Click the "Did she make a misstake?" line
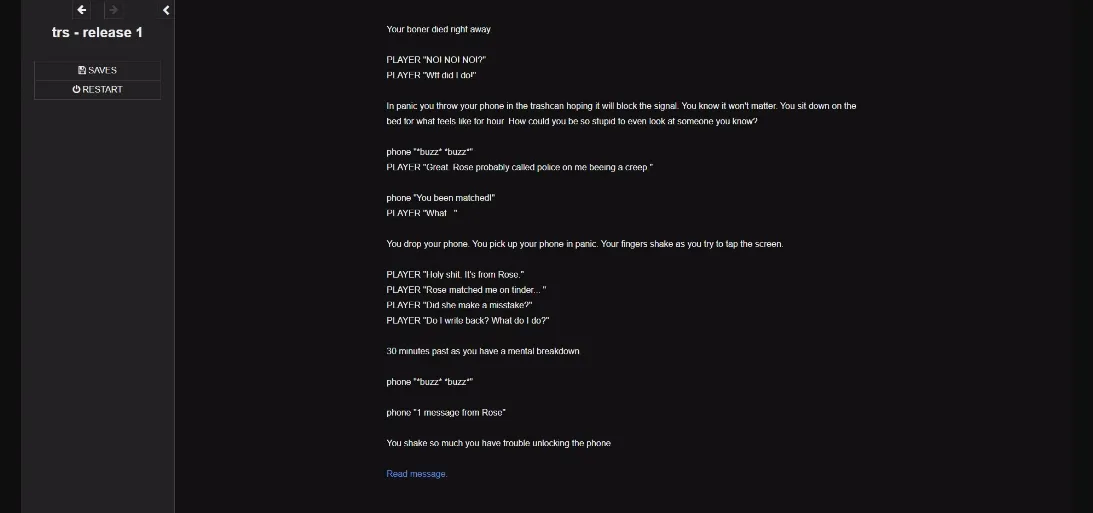The width and height of the screenshot is (1093, 513). pyautogui.click(x=459, y=305)
